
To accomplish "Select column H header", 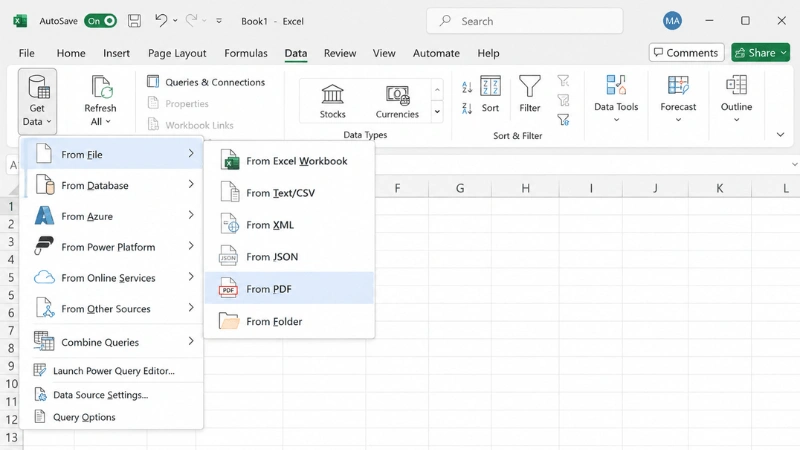I will coord(525,188).
